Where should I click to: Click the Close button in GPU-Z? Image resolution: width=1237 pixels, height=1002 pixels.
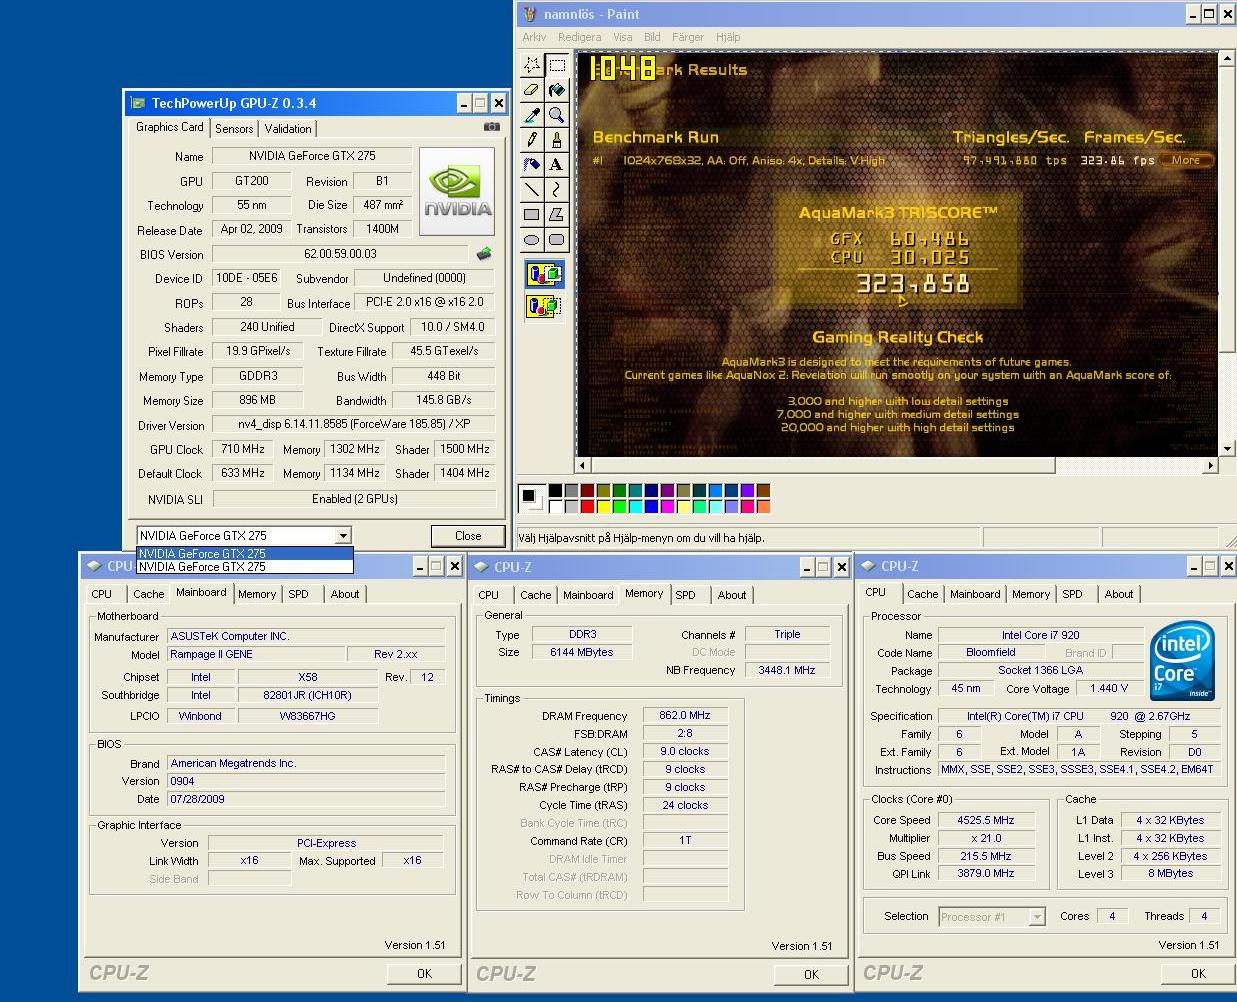[x=468, y=536]
